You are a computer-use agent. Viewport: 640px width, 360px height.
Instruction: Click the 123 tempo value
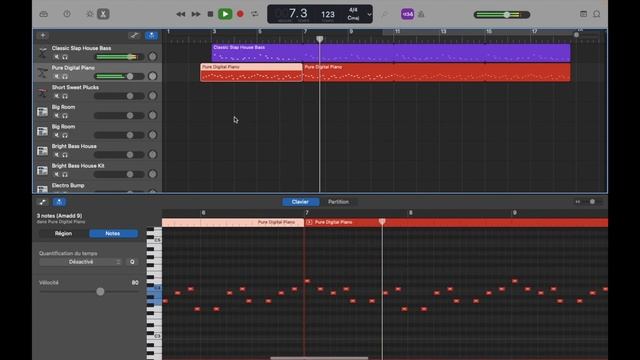pos(328,14)
